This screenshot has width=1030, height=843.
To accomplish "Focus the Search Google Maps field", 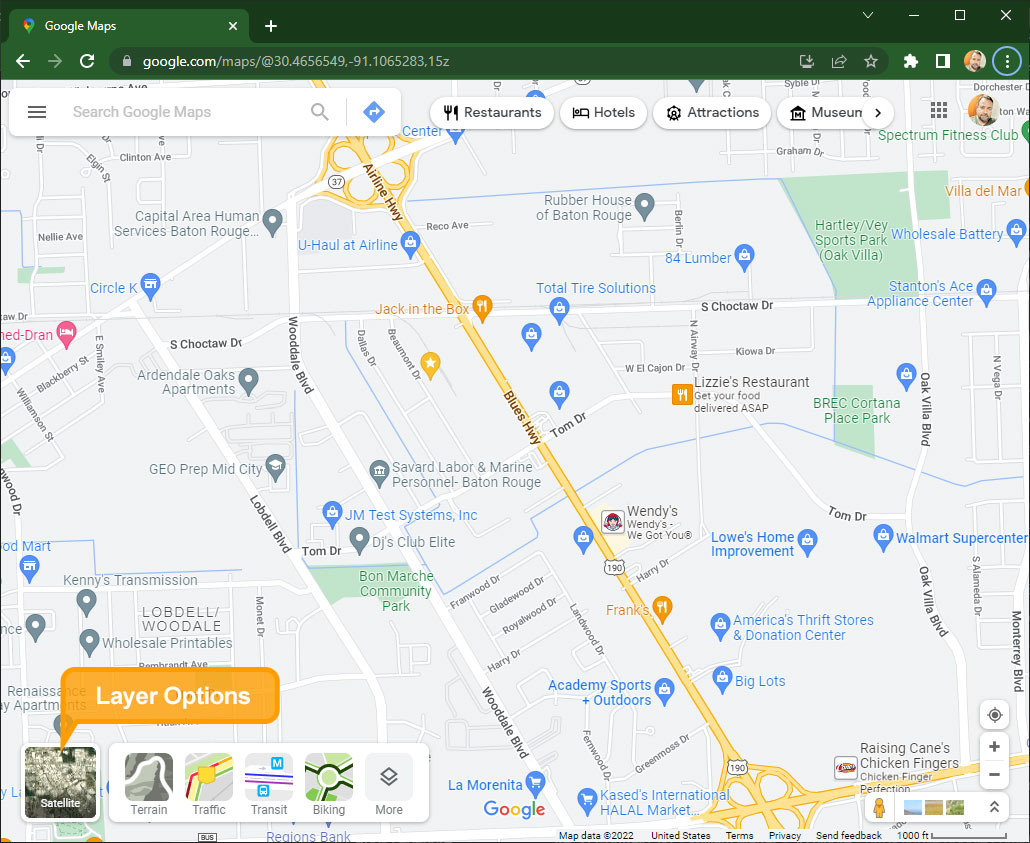I will 189,112.
